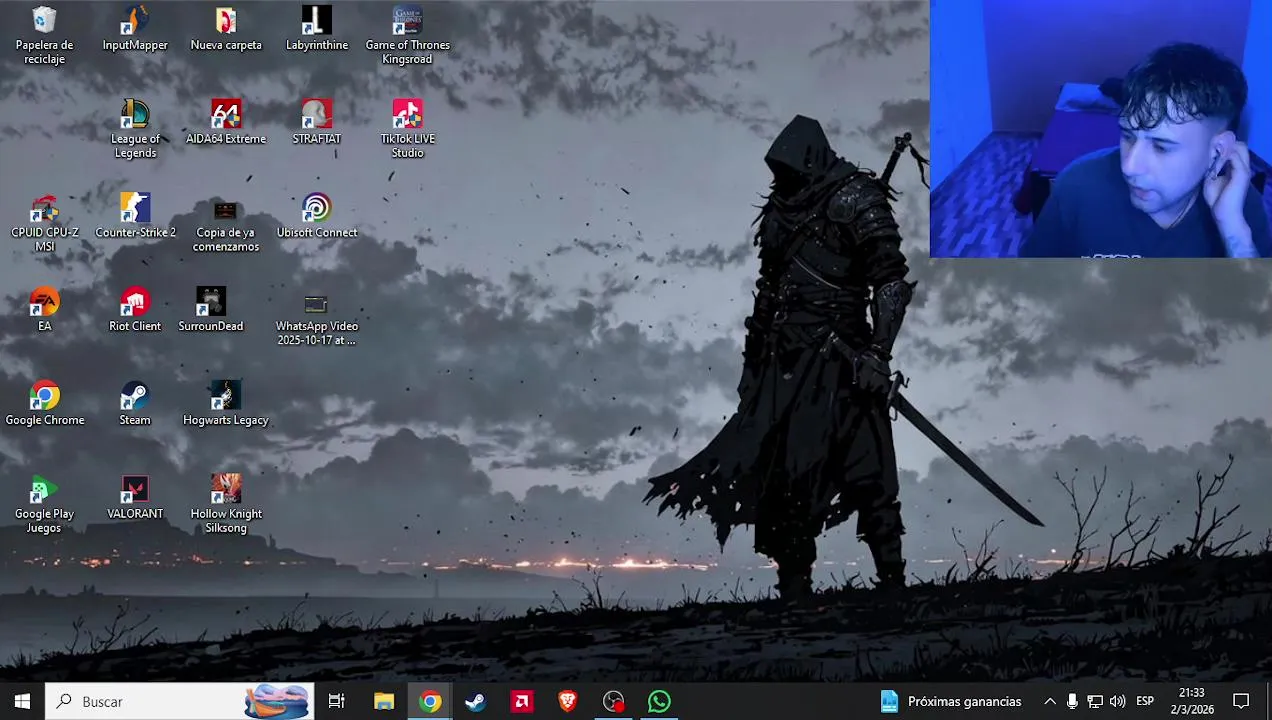Select the AIDA64 Extreme shortcut
1272x720 pixels.
(226, 123)
